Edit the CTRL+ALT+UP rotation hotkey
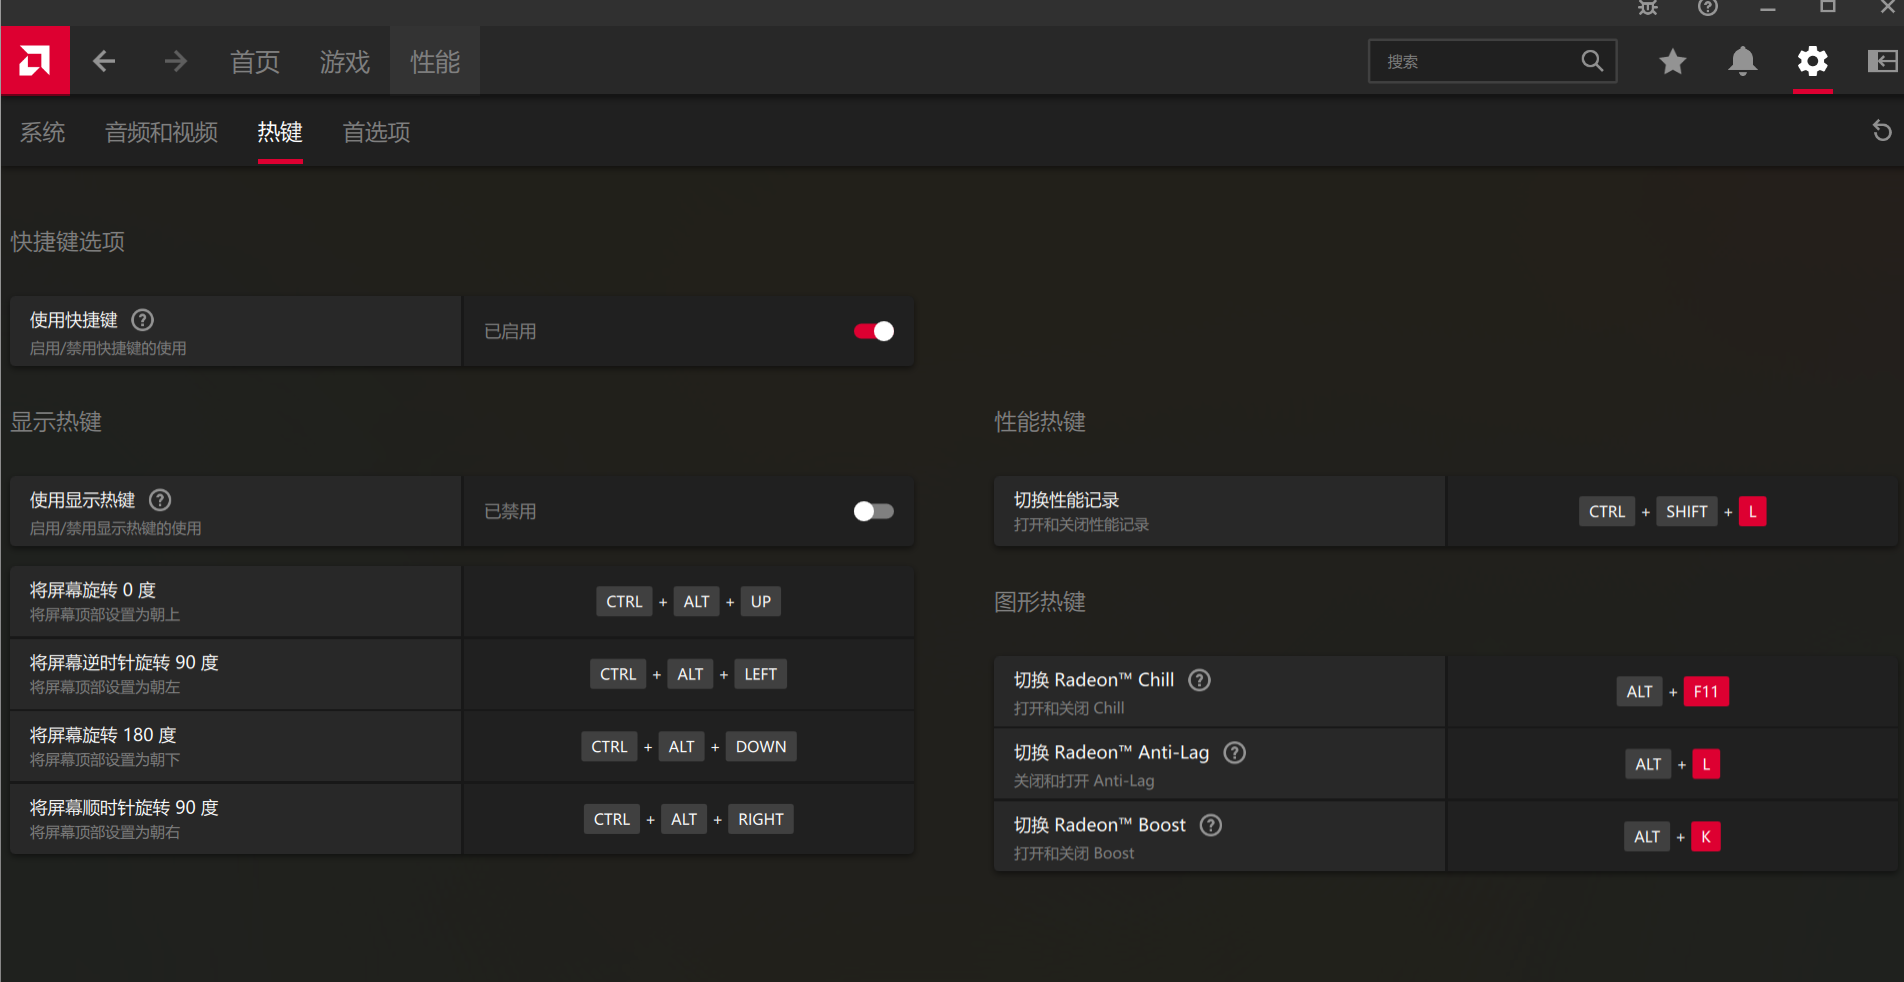The image size is (1904, 982). pyautogui.click(x=689, y=602)
